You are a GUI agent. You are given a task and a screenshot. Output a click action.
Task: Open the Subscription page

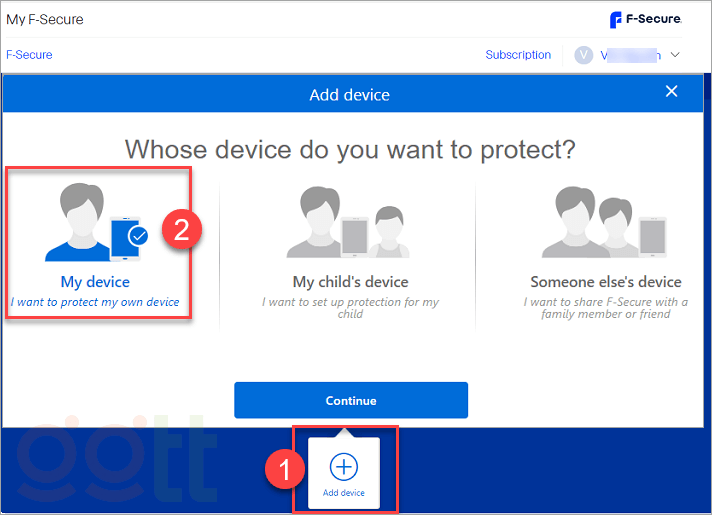pyautogui.click(x=518, y=55)
